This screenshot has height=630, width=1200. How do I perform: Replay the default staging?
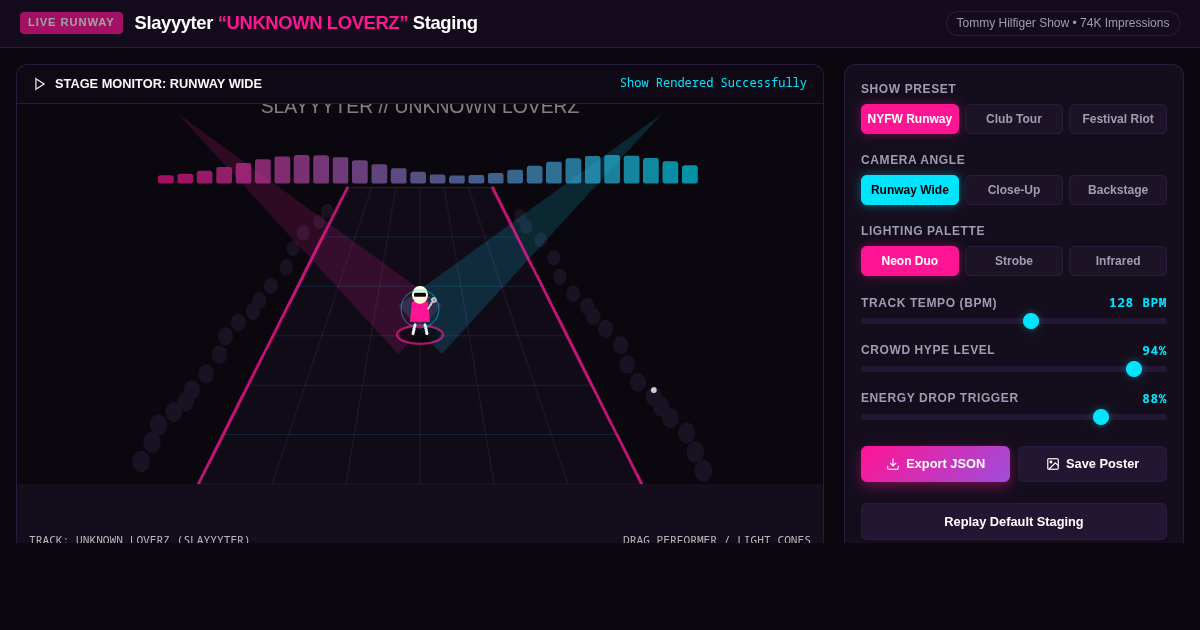(x=1014, y=521)
